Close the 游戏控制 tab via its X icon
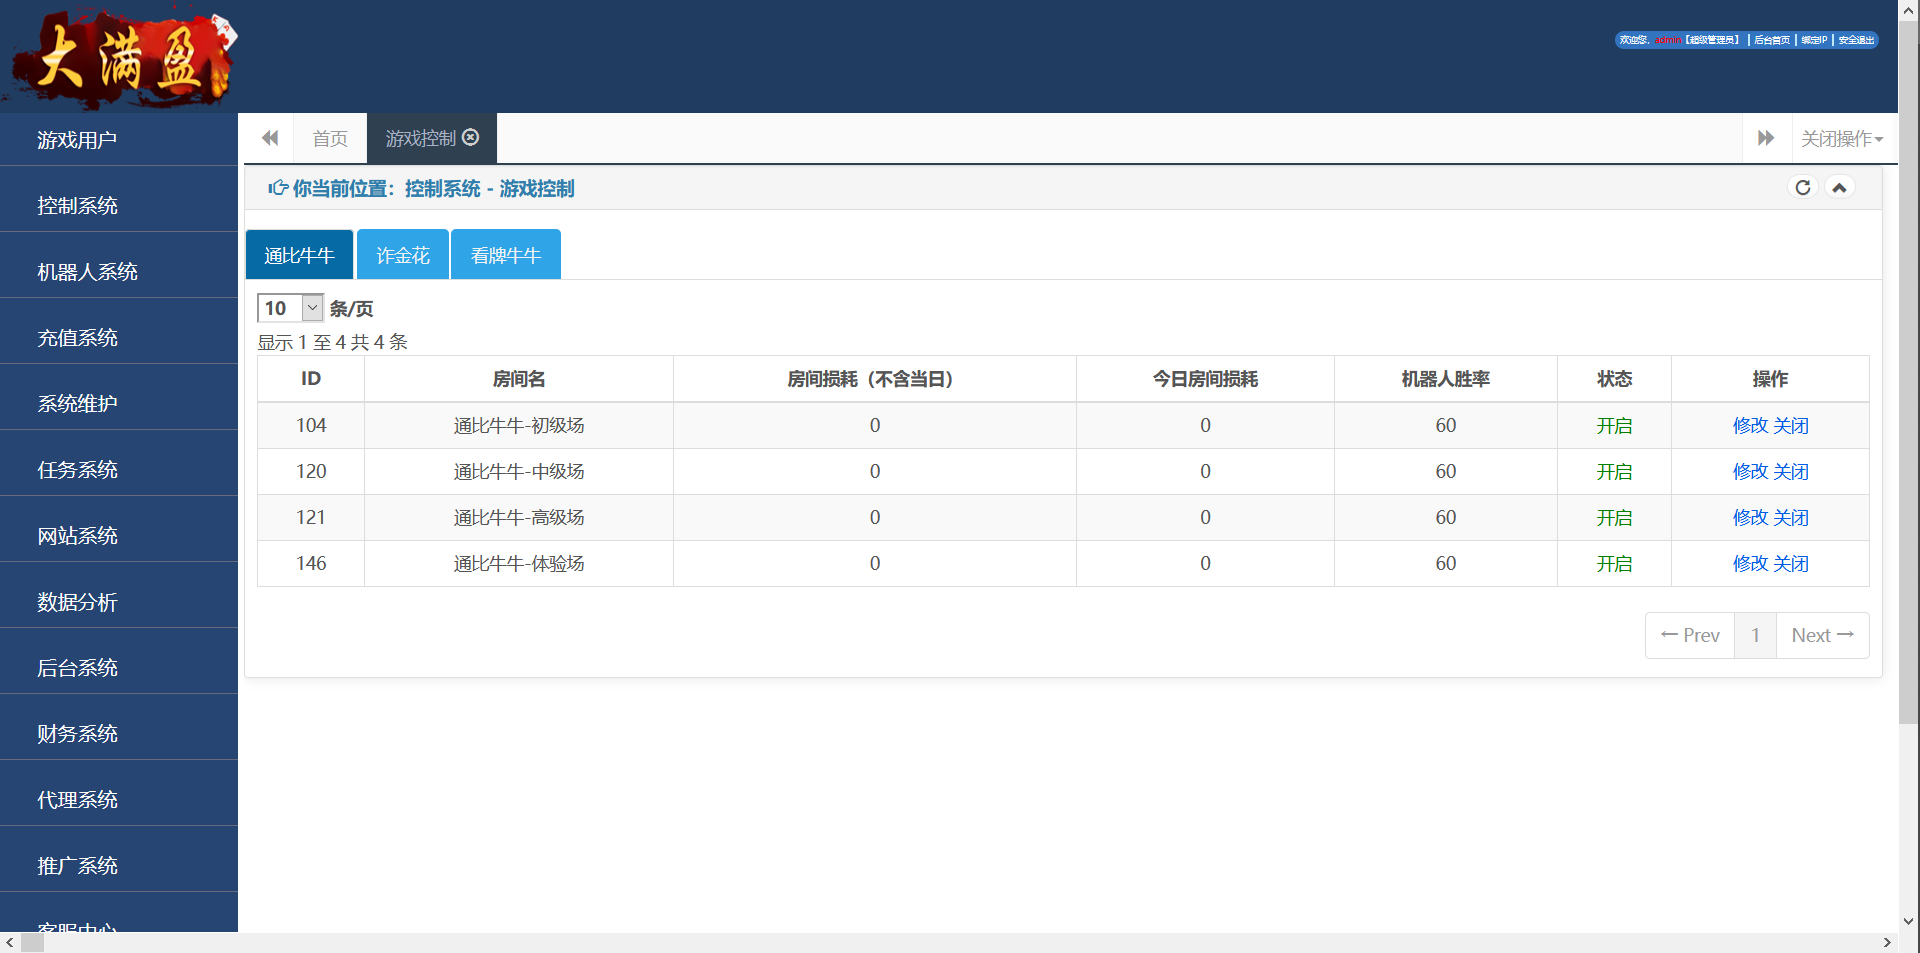 (x=470, y=137)
